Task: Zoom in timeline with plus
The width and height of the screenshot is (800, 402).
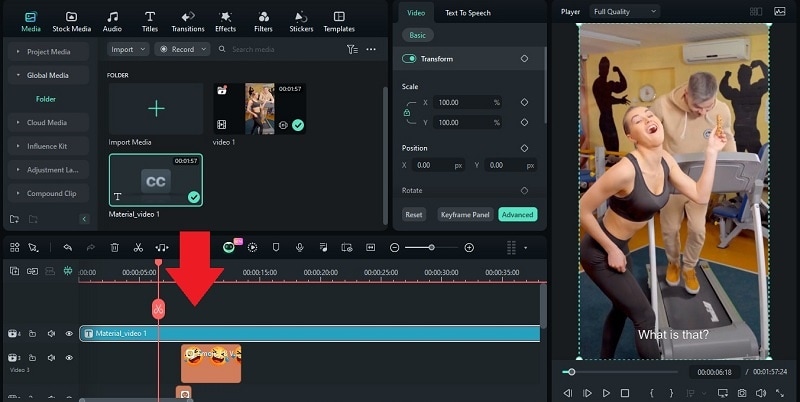Action: (469, 247)
